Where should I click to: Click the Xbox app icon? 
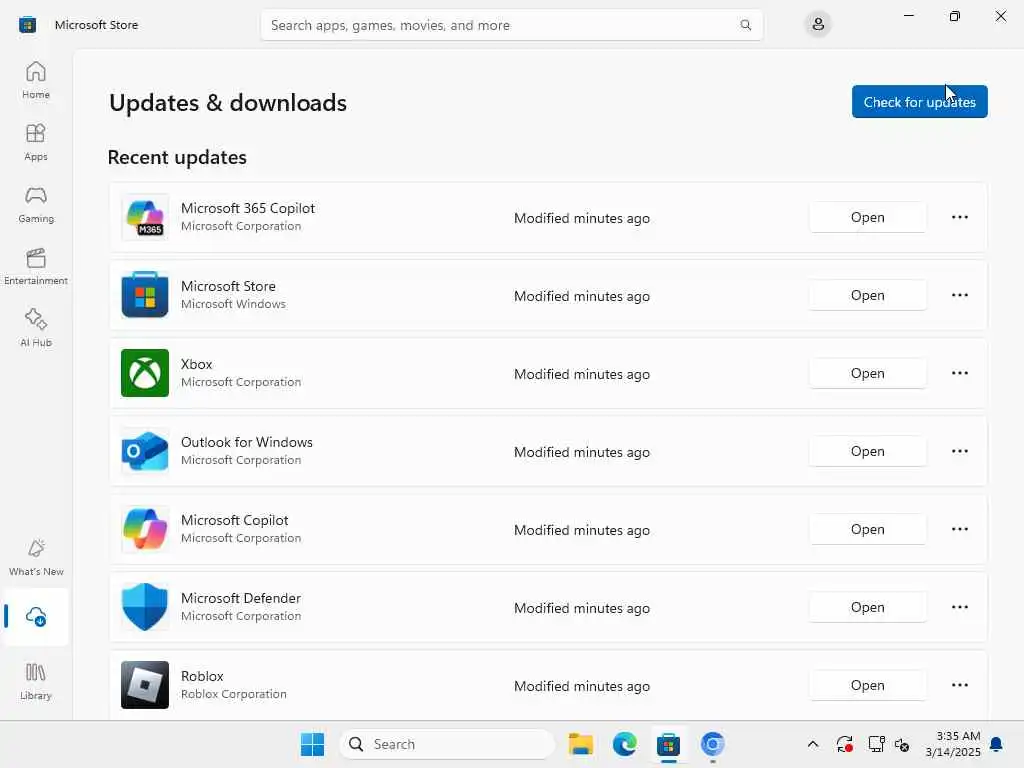point(145,373)
